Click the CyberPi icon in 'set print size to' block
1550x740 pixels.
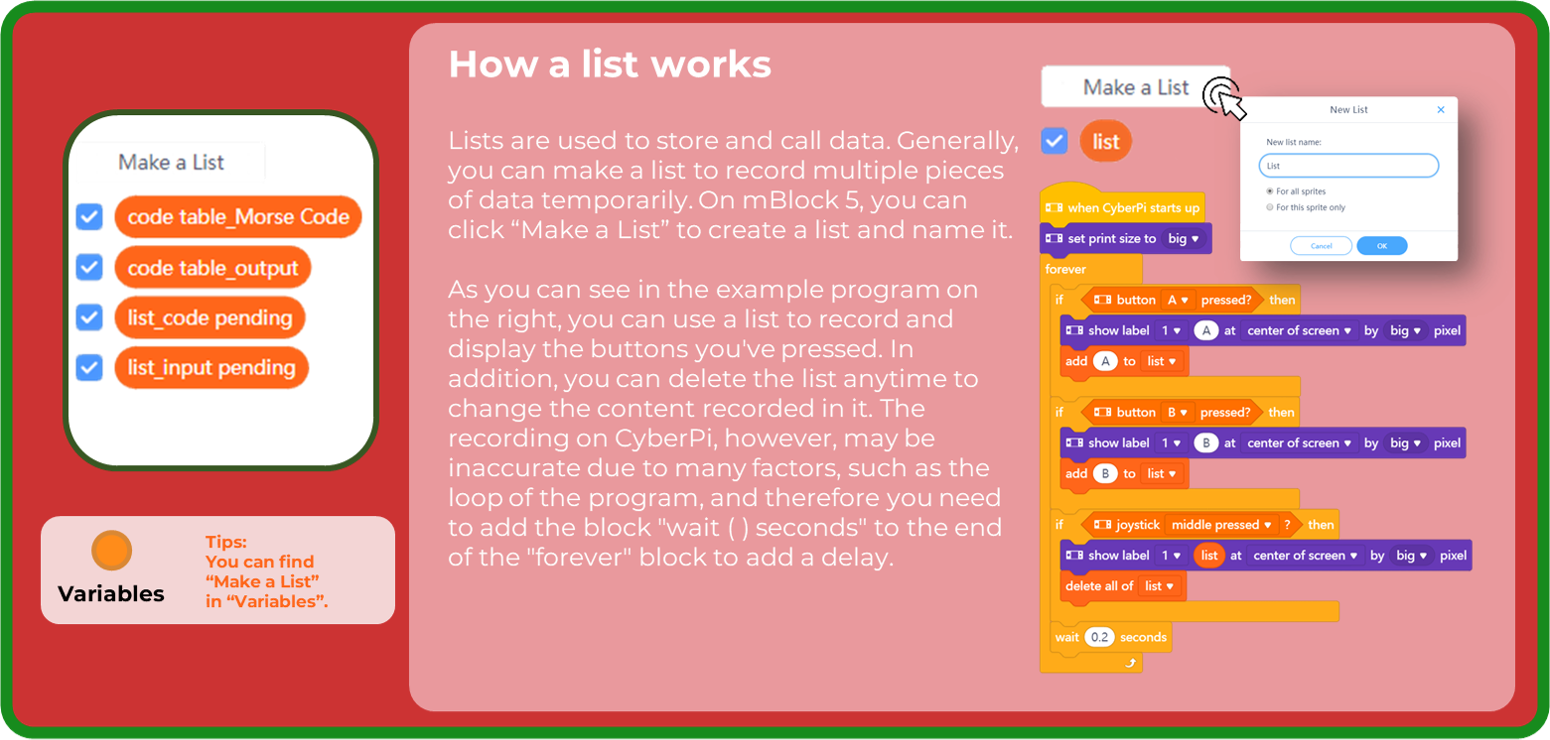click(1053, 238)
